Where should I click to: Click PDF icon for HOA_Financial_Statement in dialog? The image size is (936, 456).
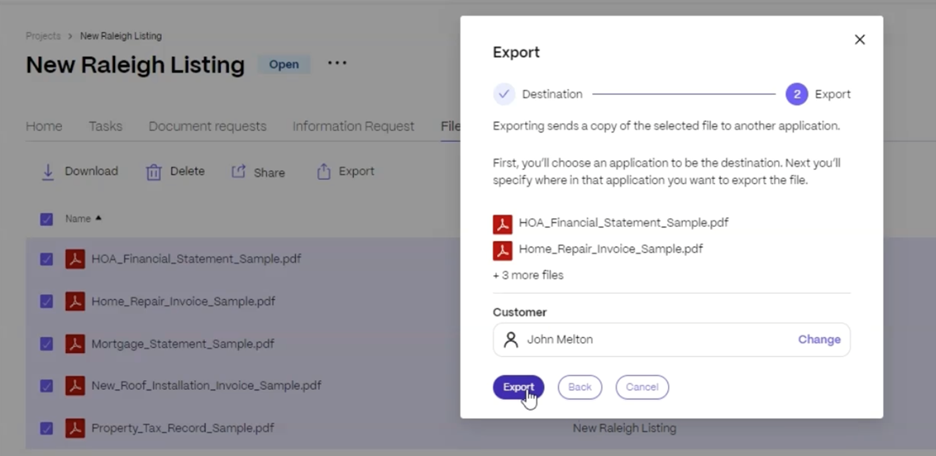pyautogui.click(x=503, y=224)
